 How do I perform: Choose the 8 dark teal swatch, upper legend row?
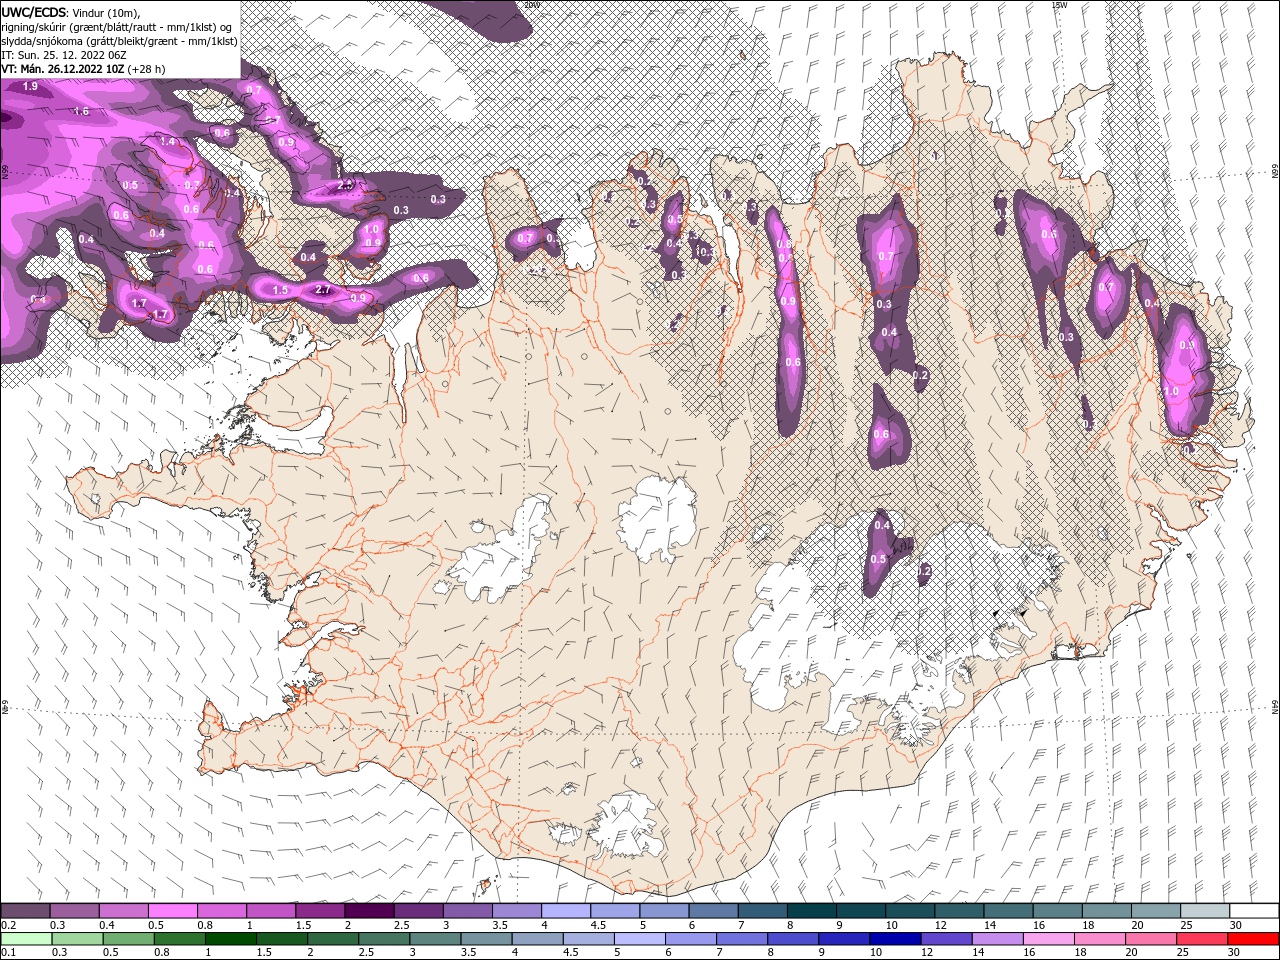point(811,911)
